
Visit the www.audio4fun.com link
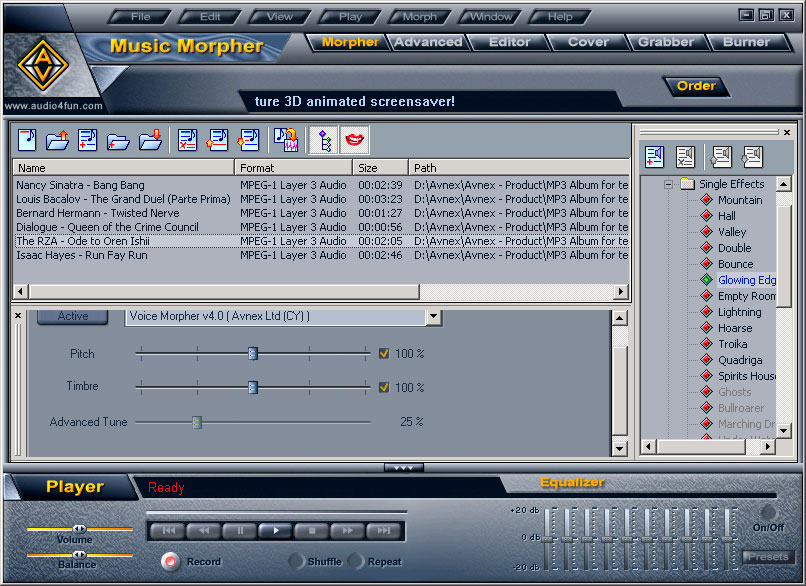pos(53,106)
